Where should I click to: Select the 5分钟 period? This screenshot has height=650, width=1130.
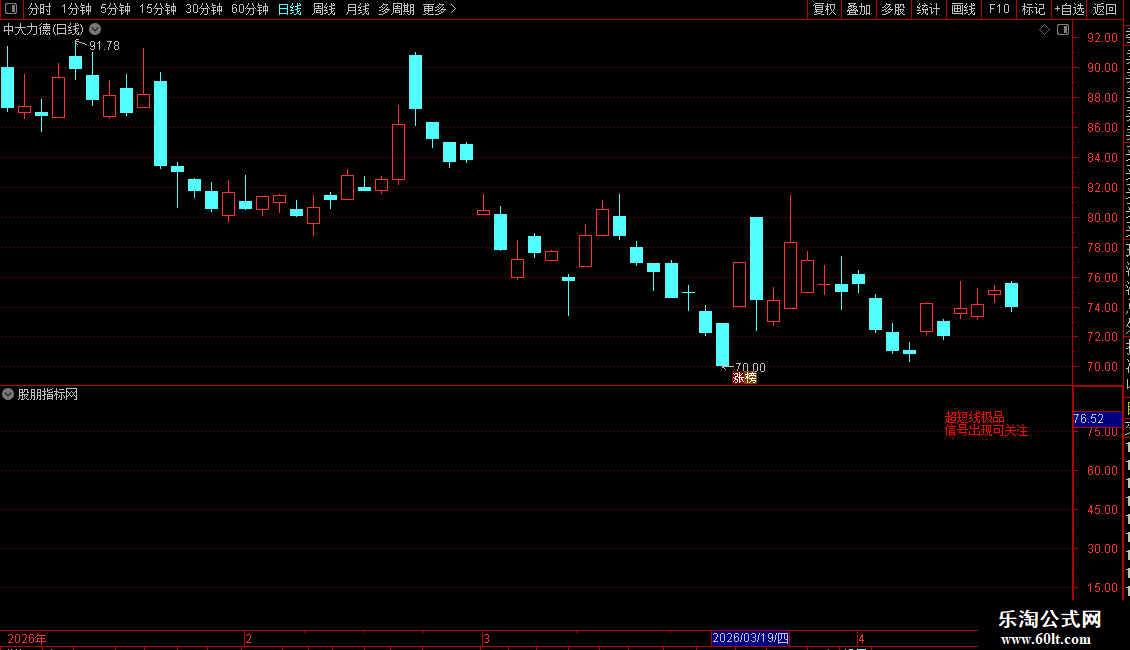tap(115, 9)
